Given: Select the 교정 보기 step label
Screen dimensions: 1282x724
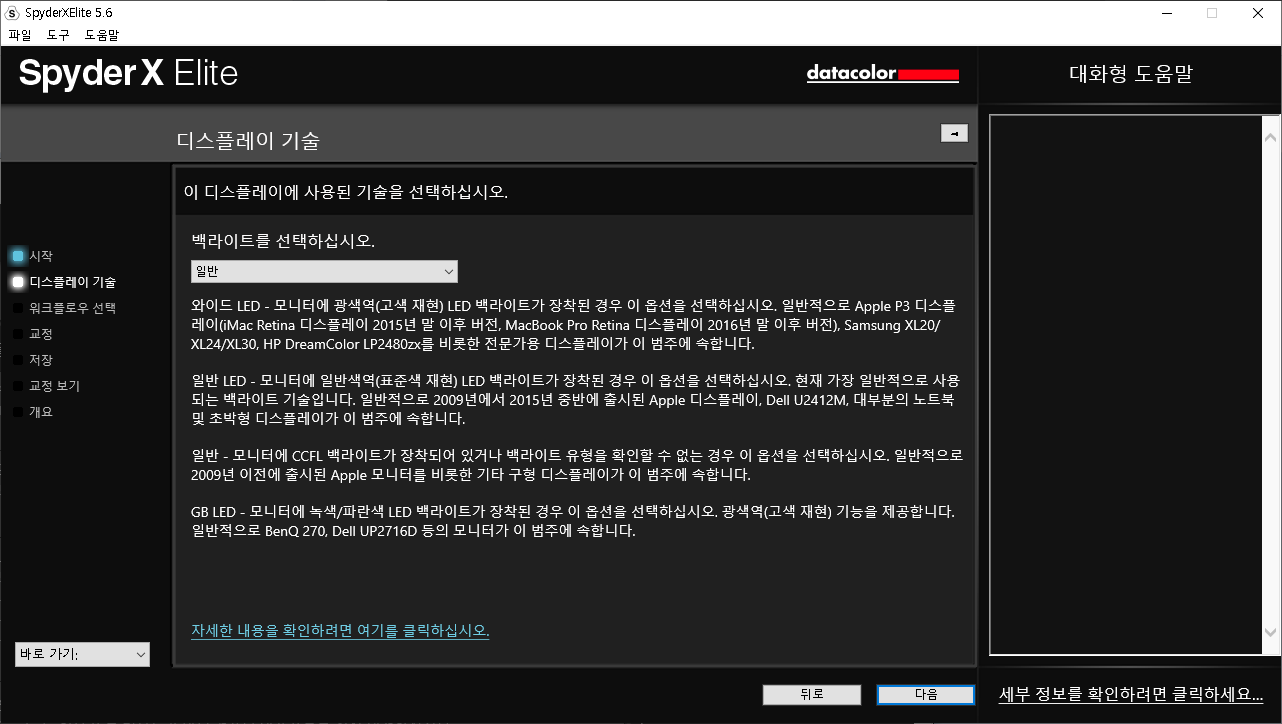Looking at the screenshot, I should [54, 386].
